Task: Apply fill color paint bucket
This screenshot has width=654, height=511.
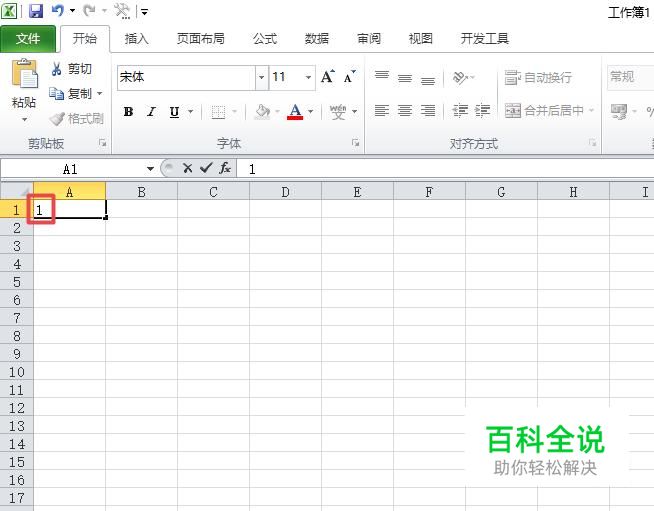Action: pyautogui.click(x=262, y=112)
